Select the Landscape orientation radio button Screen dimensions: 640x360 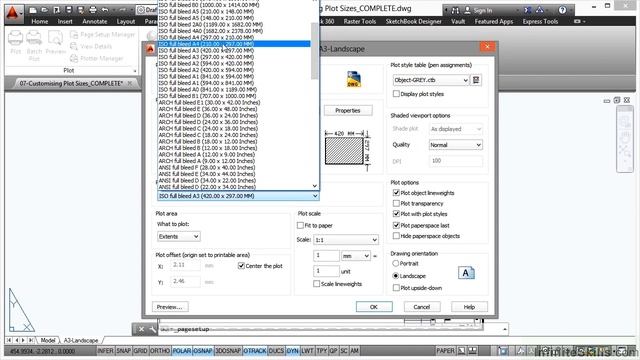tap(396, 276)
